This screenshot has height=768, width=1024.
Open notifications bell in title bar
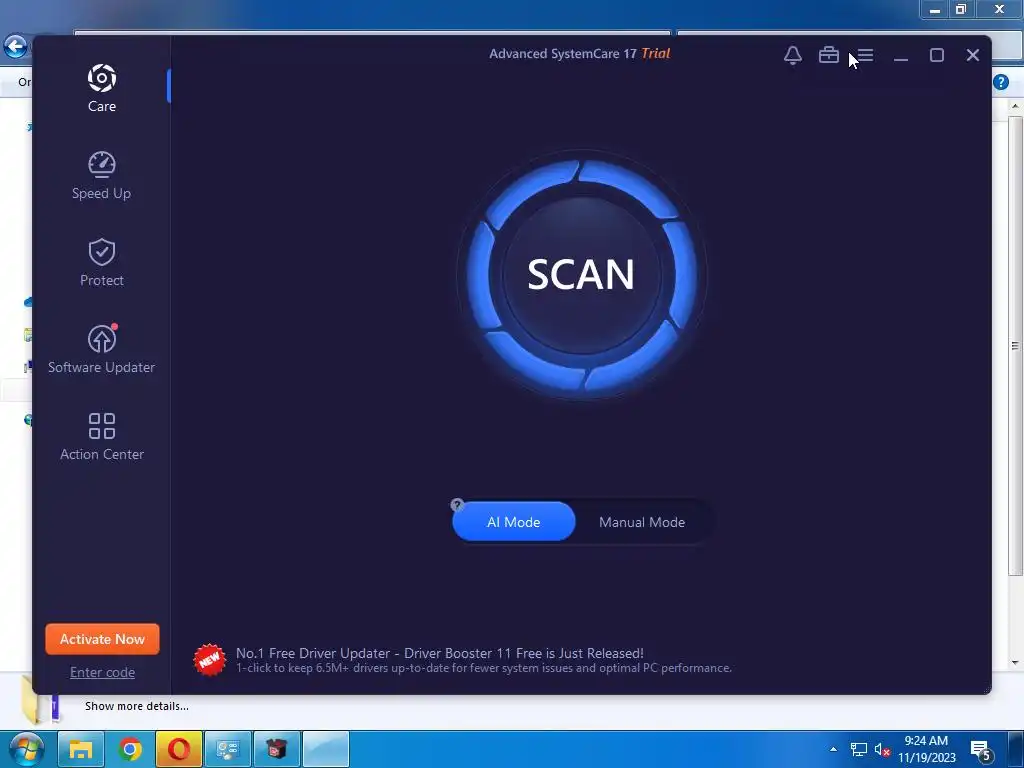pos(793,56)
